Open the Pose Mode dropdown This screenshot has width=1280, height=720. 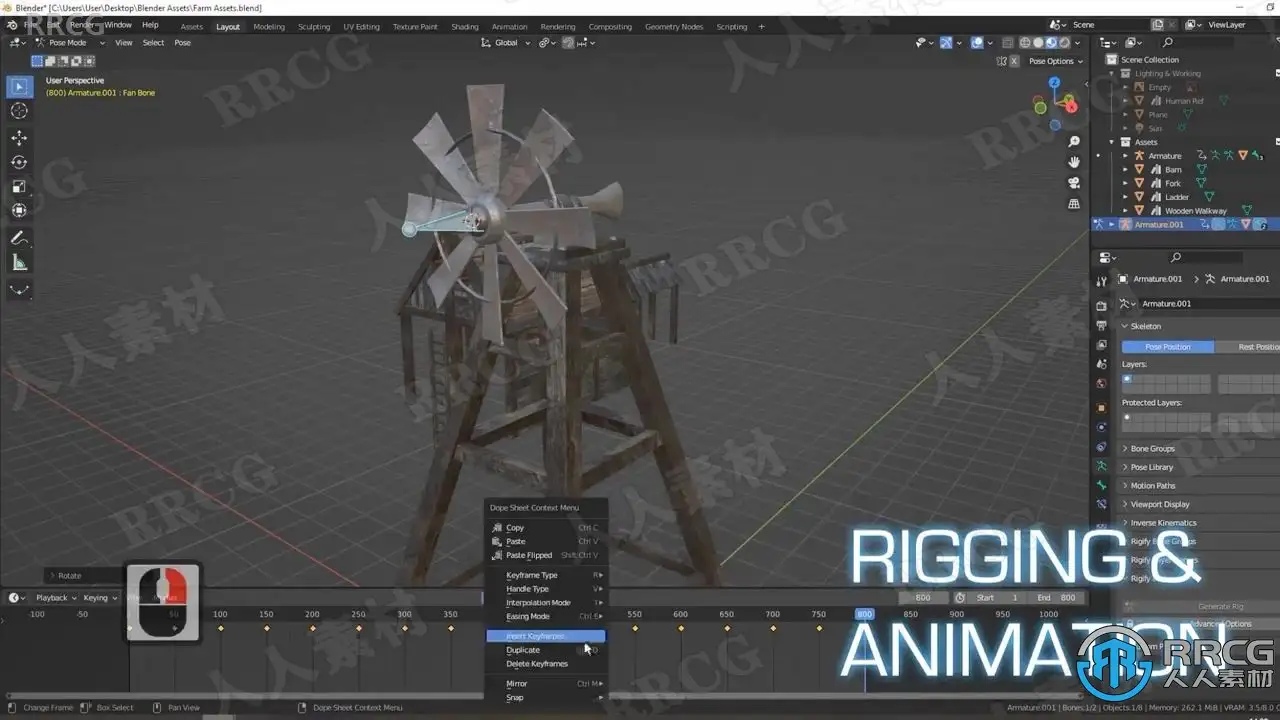(x=70, y=43)
